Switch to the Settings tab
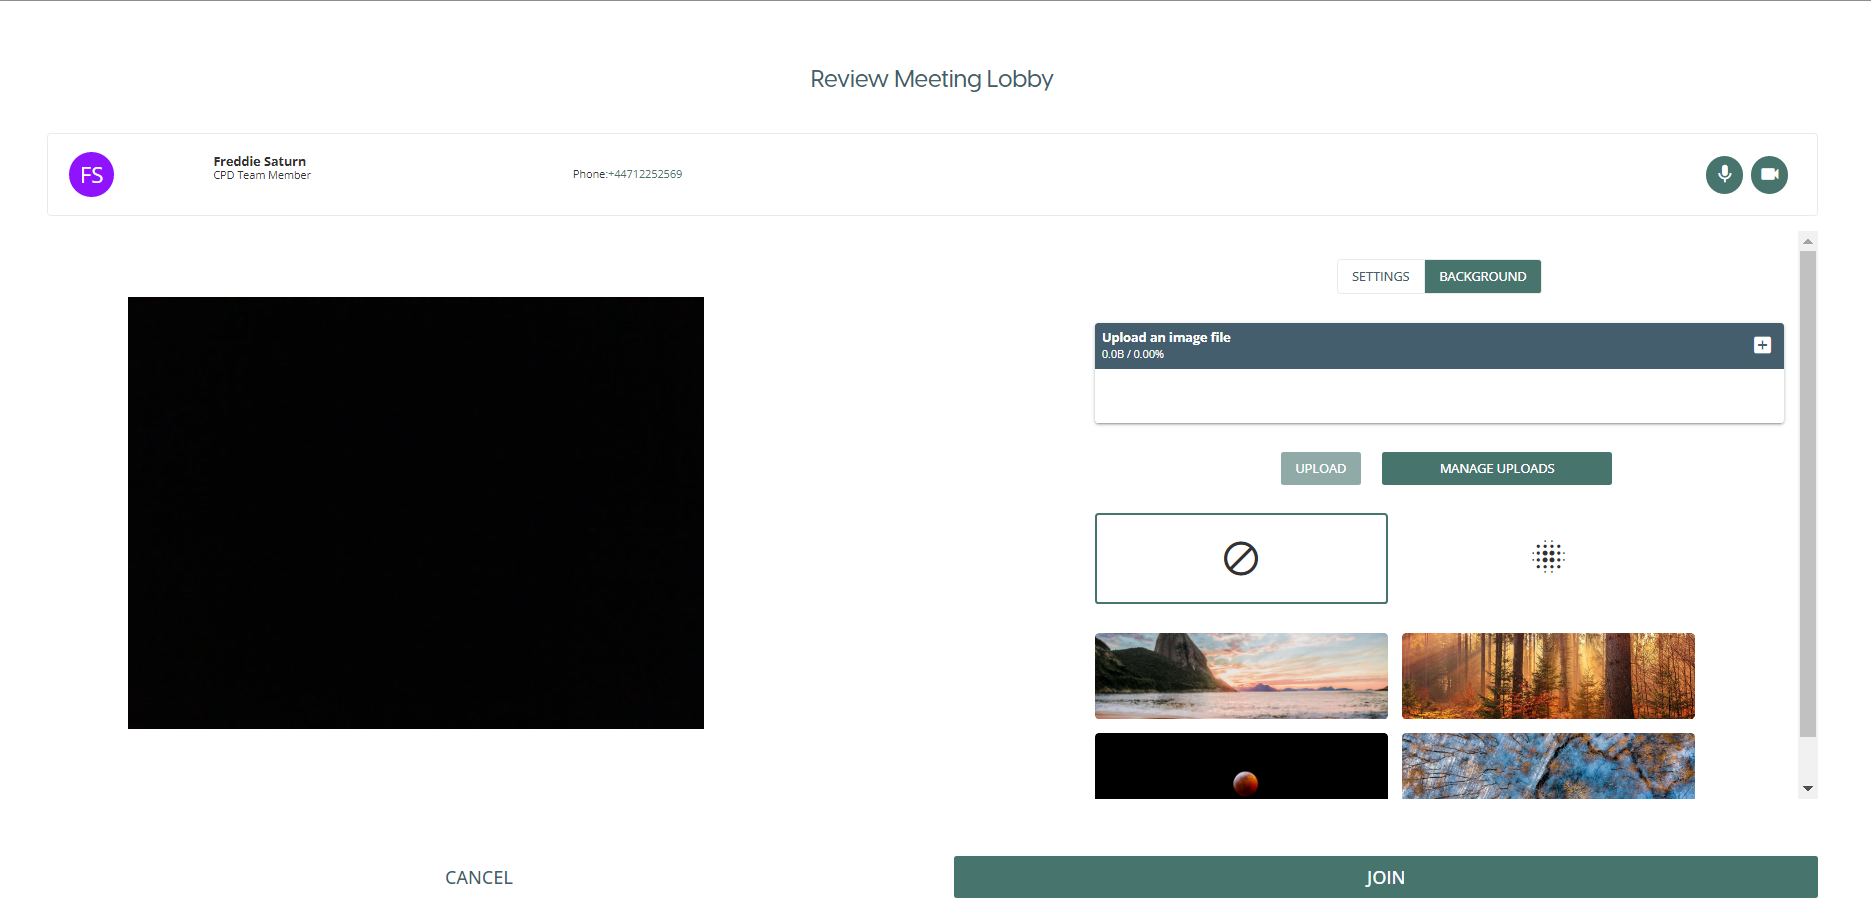 point(1380,277)
